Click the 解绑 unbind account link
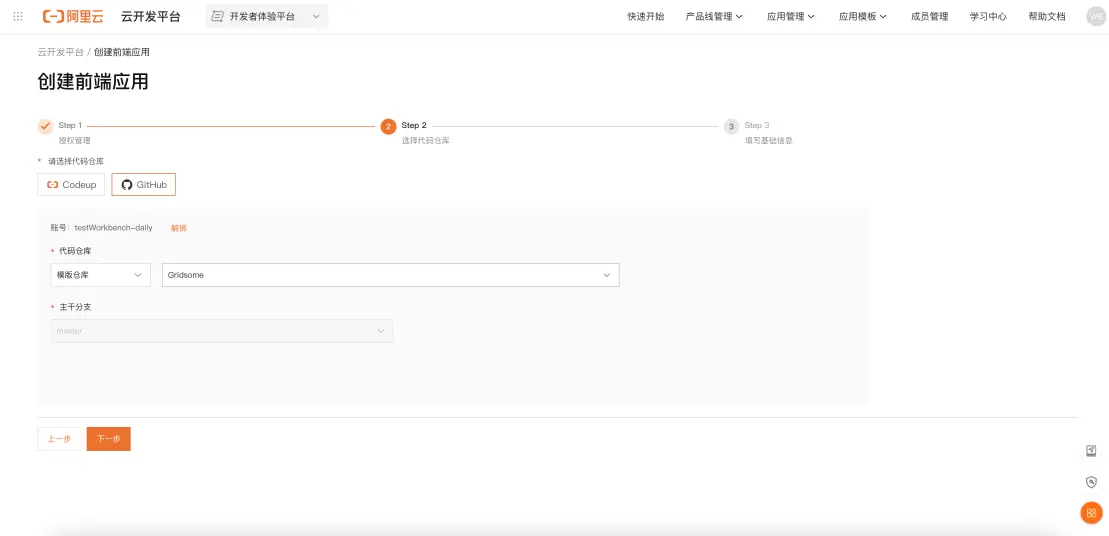The width and height of the screenshot is (1109, 536). (x=179, y=228)
